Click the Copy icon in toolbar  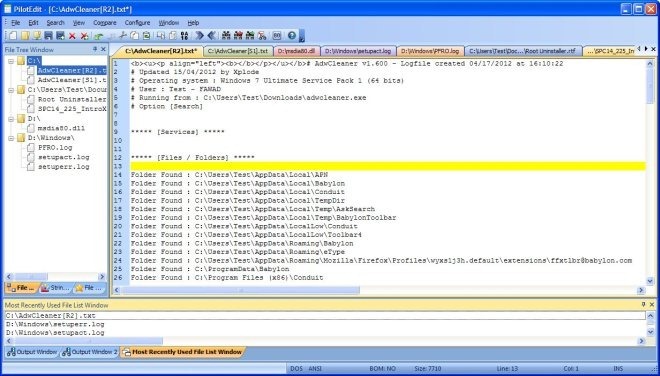pos(134,35)
